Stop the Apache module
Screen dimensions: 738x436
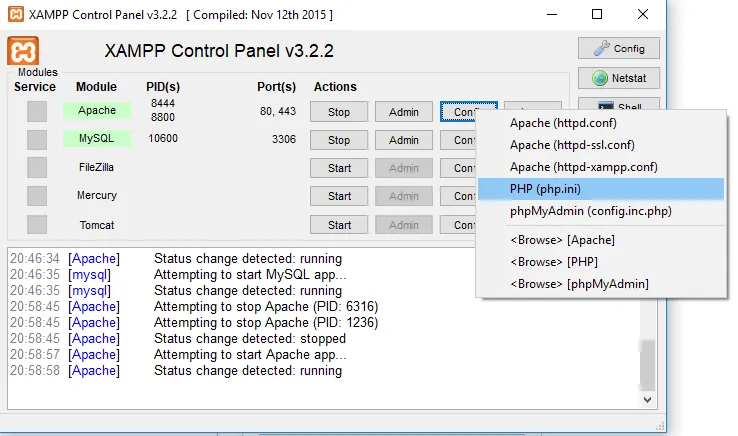coord(338,112)
